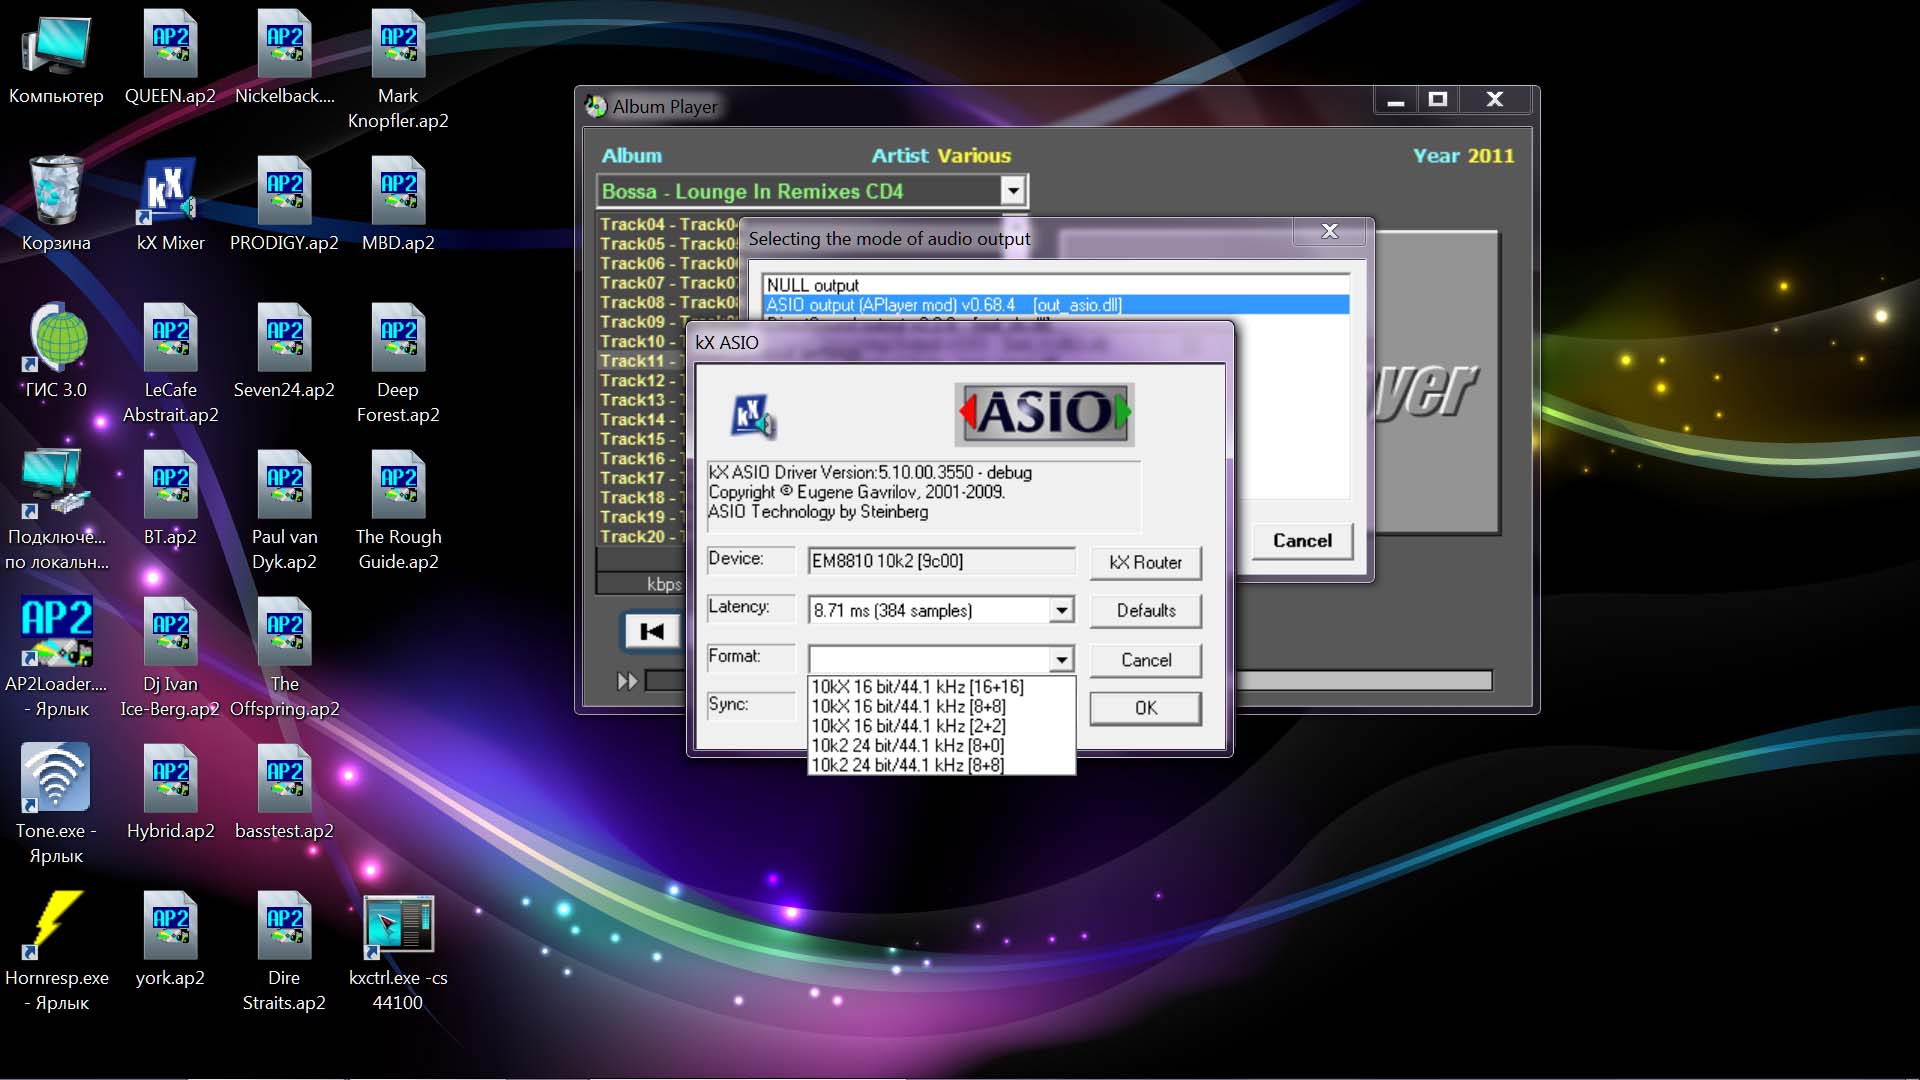
Task: Launch Hornresp.exe shortcut
Action: 56,925
